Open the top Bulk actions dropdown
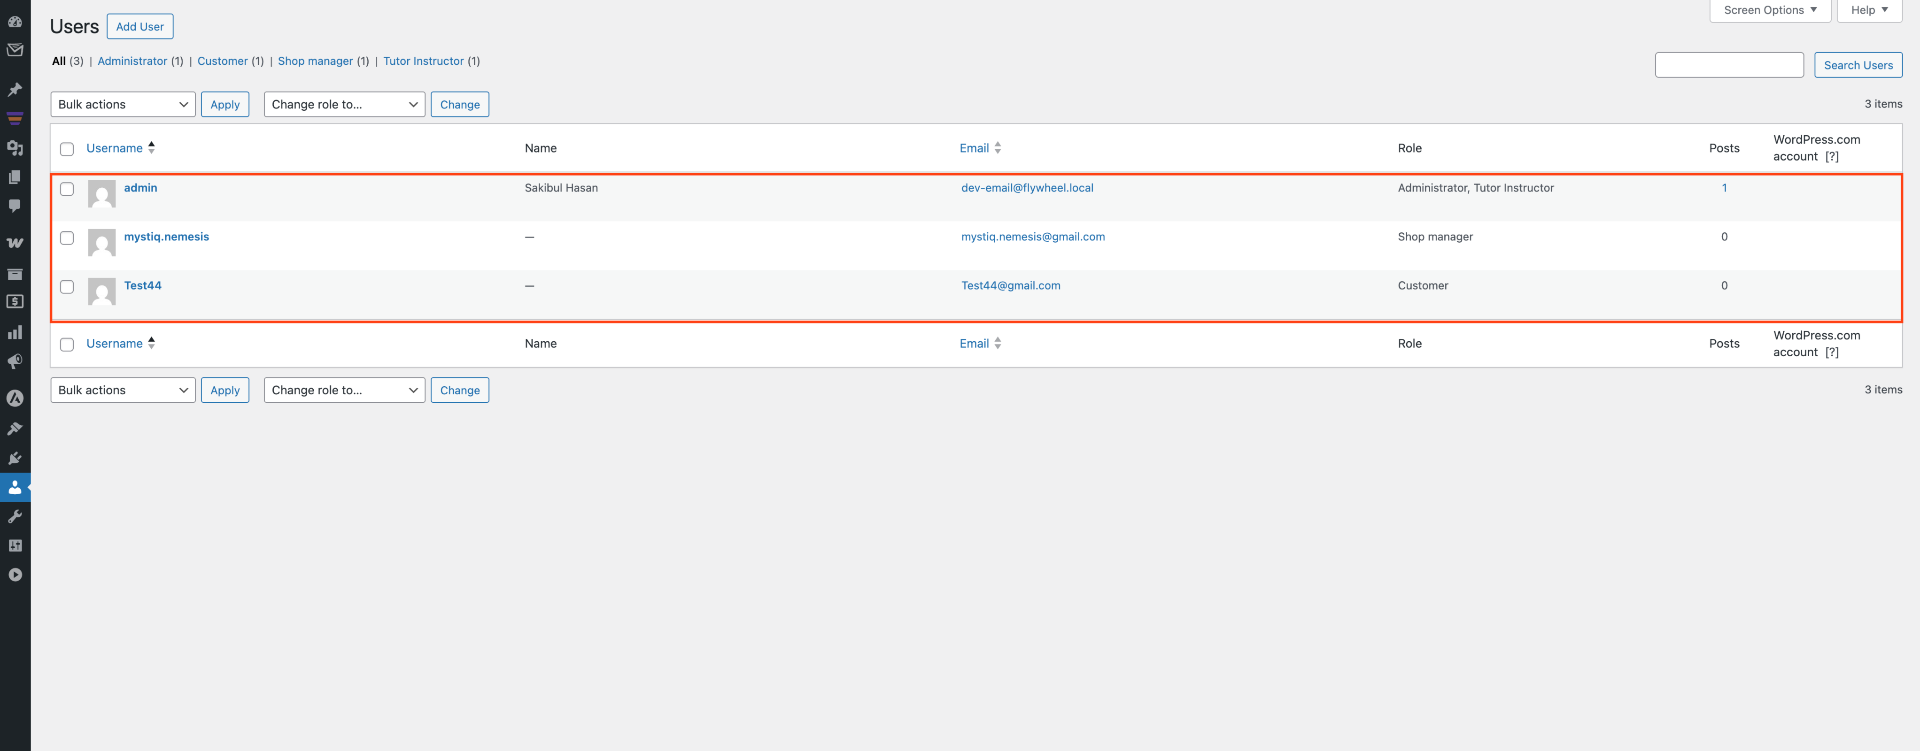Viewport: 1920px width, 751px height. point(123,104)
